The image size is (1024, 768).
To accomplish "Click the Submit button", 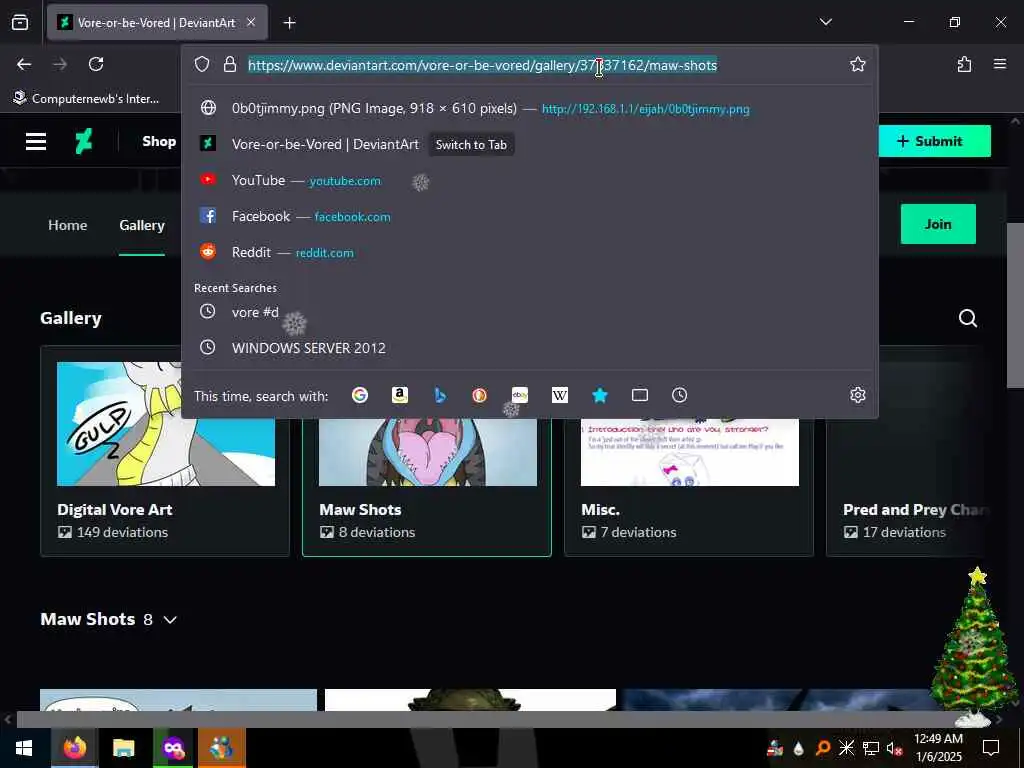I will [x=934, y=141].
